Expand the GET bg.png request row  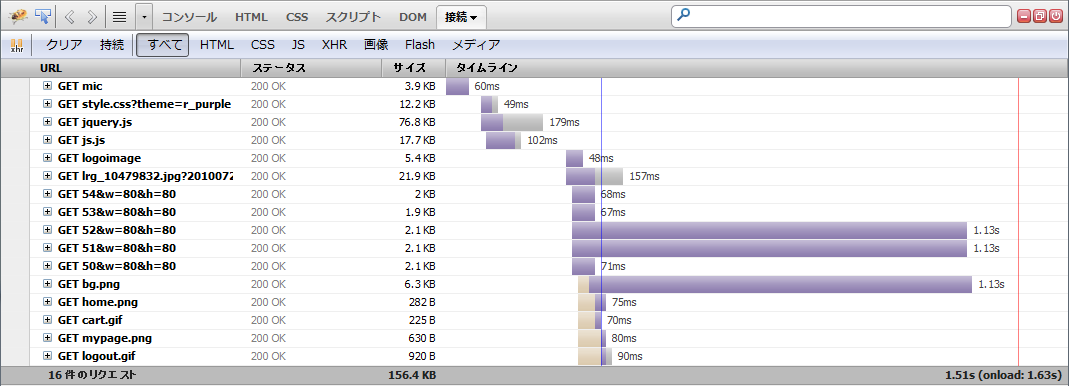pos(48,284)
